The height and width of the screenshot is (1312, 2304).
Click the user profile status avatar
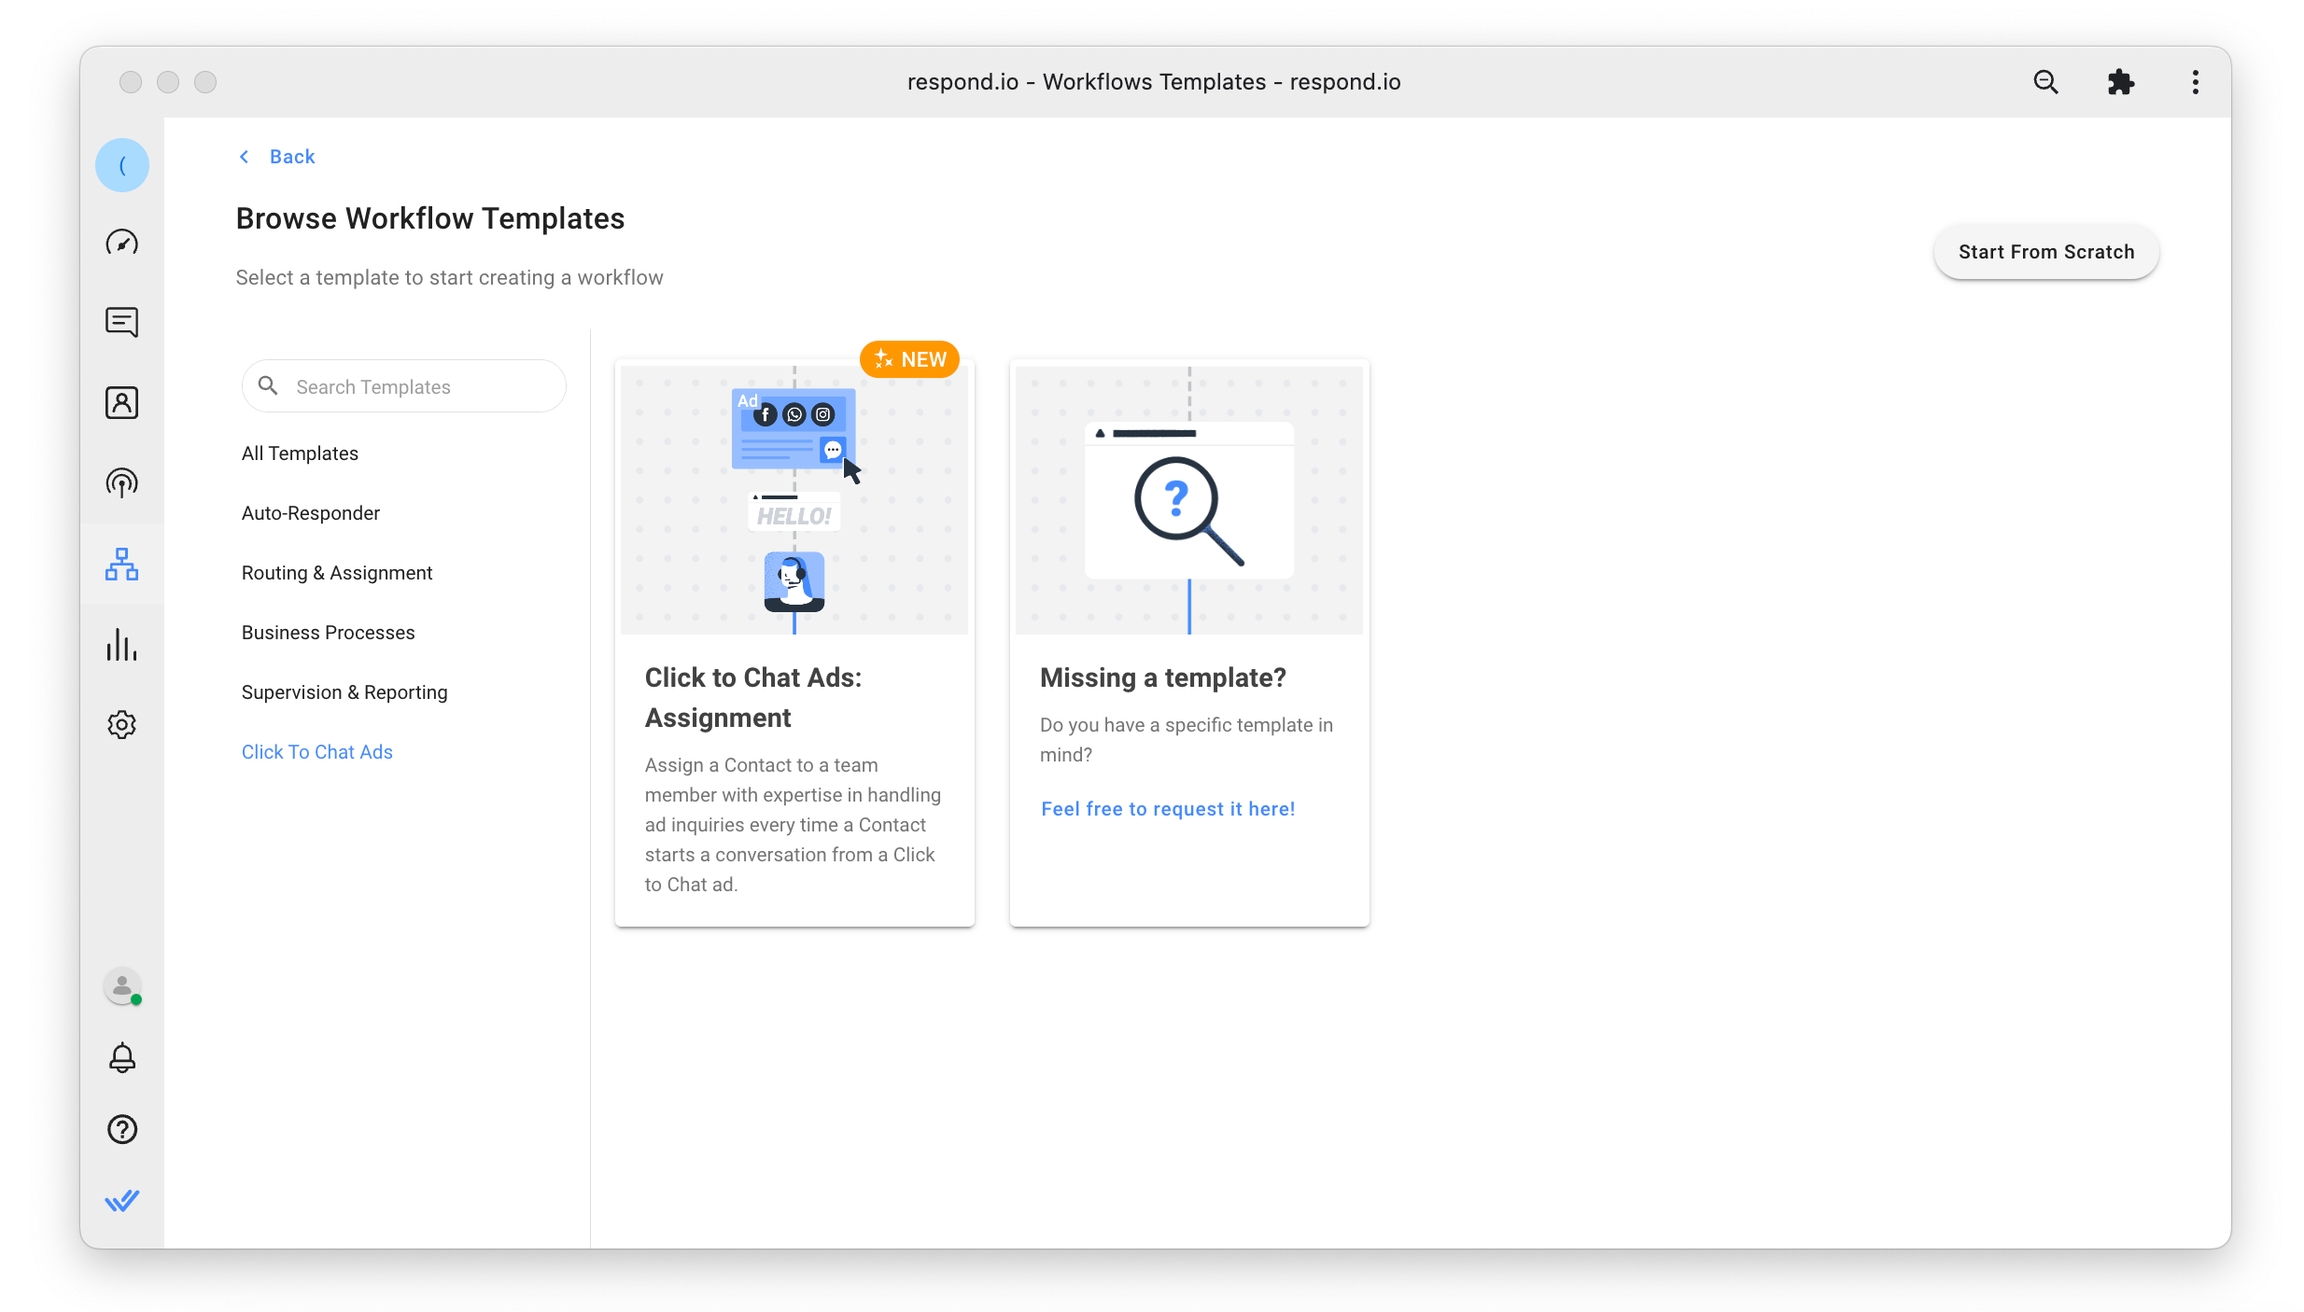click(122, 987)
